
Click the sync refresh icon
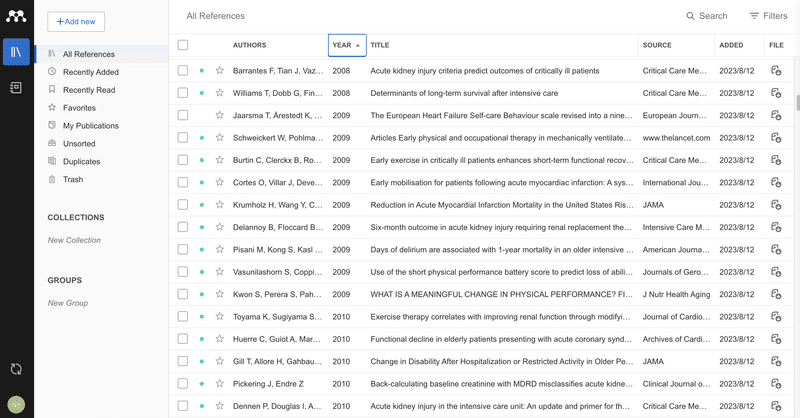[x=16, y=369]
